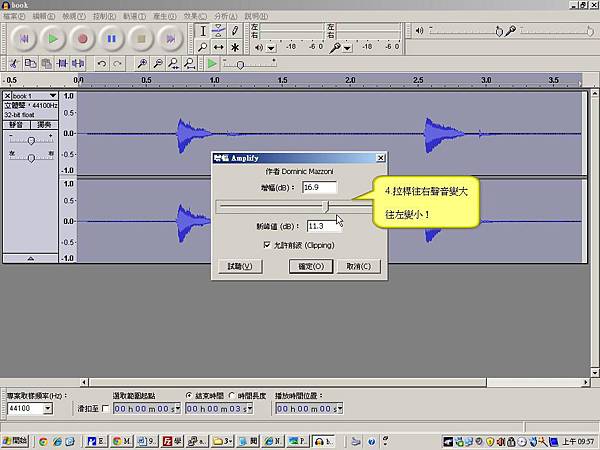Open the book 1 track name dropdown
This screenshot has height=450, width=600.
click(x=53, y=95)
